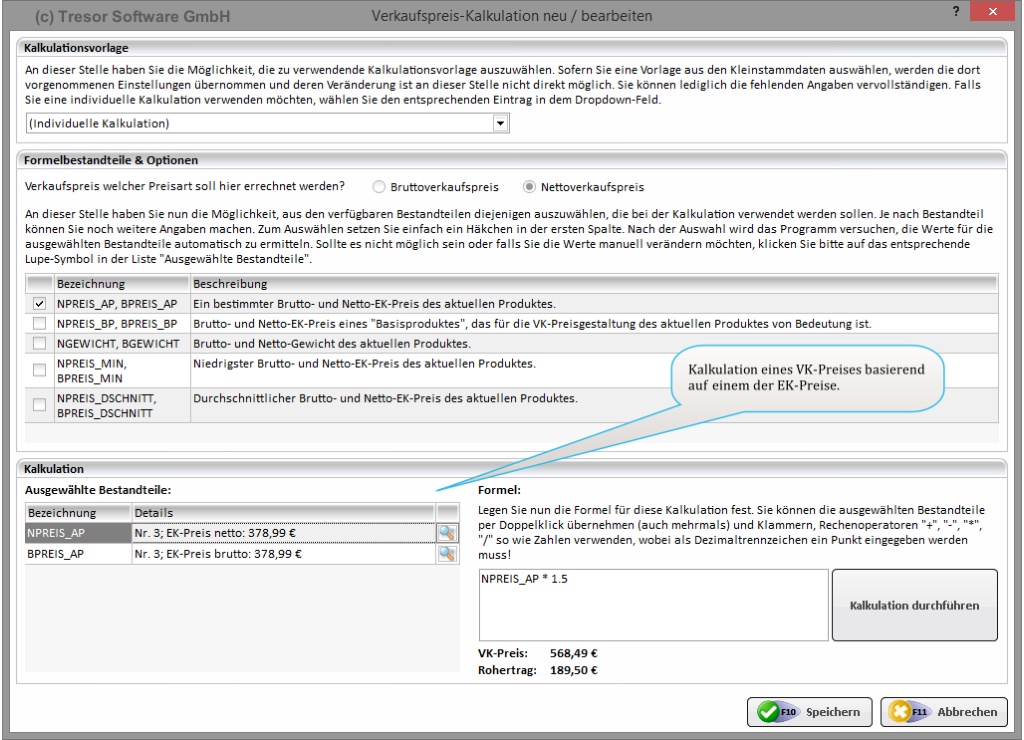Select the Nettoverkaufspreis radio button

coord(530,187)
